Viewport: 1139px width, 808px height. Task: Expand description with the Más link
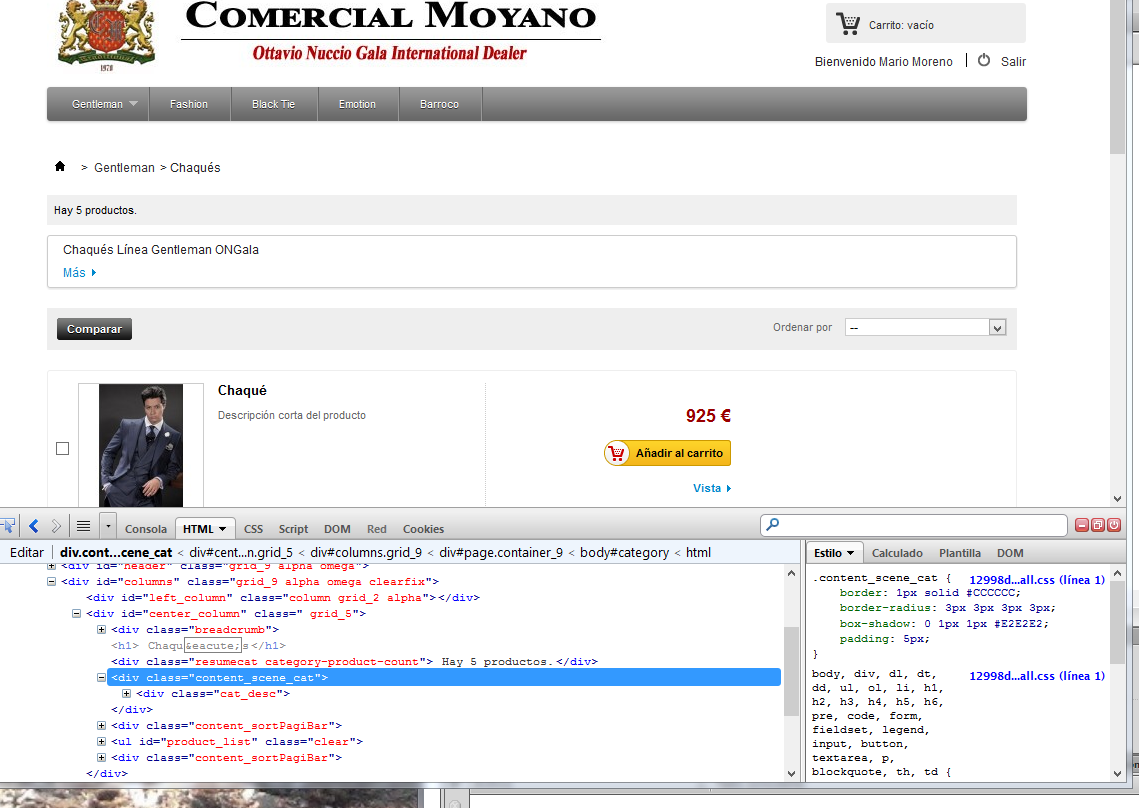pos(79,272)
